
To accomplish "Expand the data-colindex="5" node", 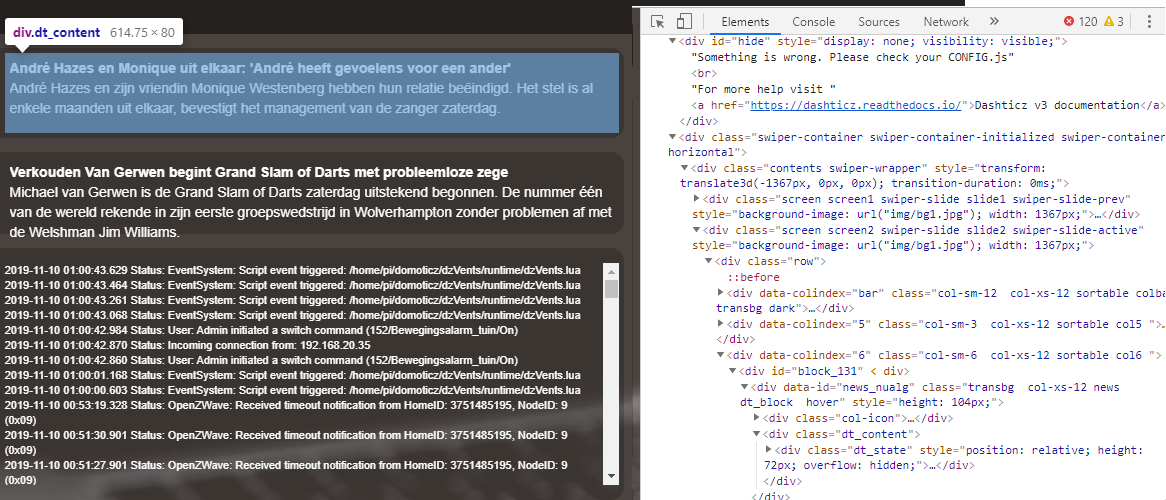I will click(721, 324).
